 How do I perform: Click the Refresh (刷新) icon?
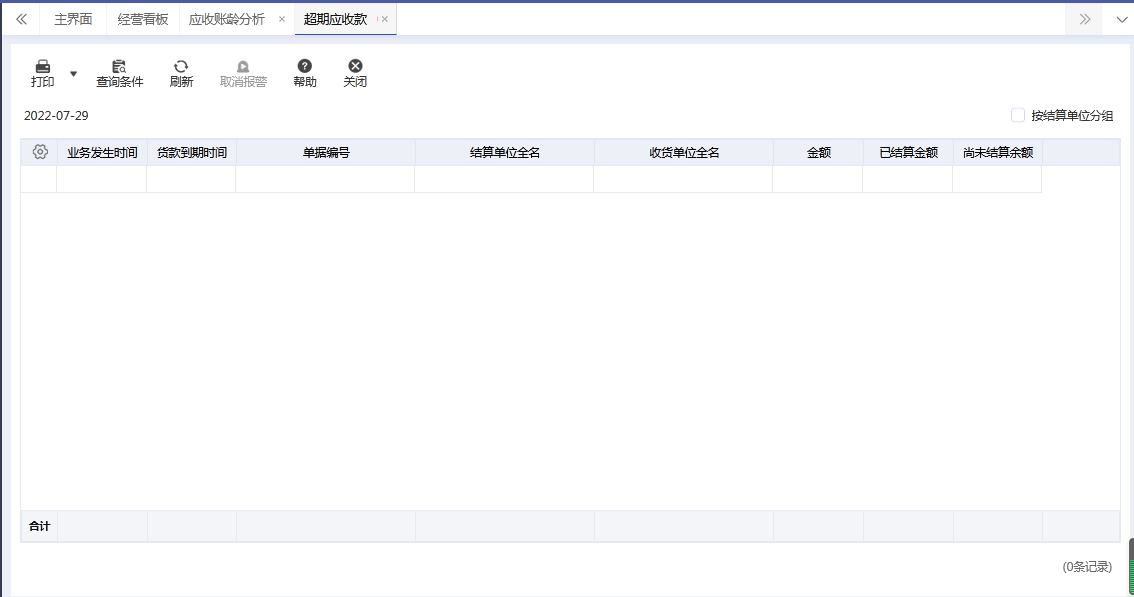click(x=181, y=66)
